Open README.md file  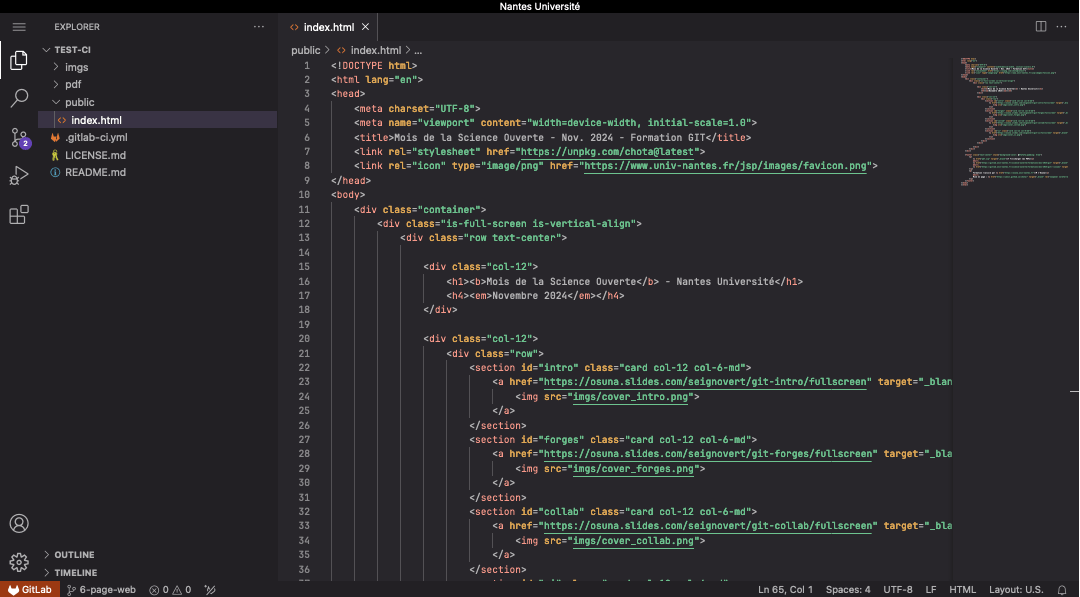pyautogui.click(x=158, y=172)
